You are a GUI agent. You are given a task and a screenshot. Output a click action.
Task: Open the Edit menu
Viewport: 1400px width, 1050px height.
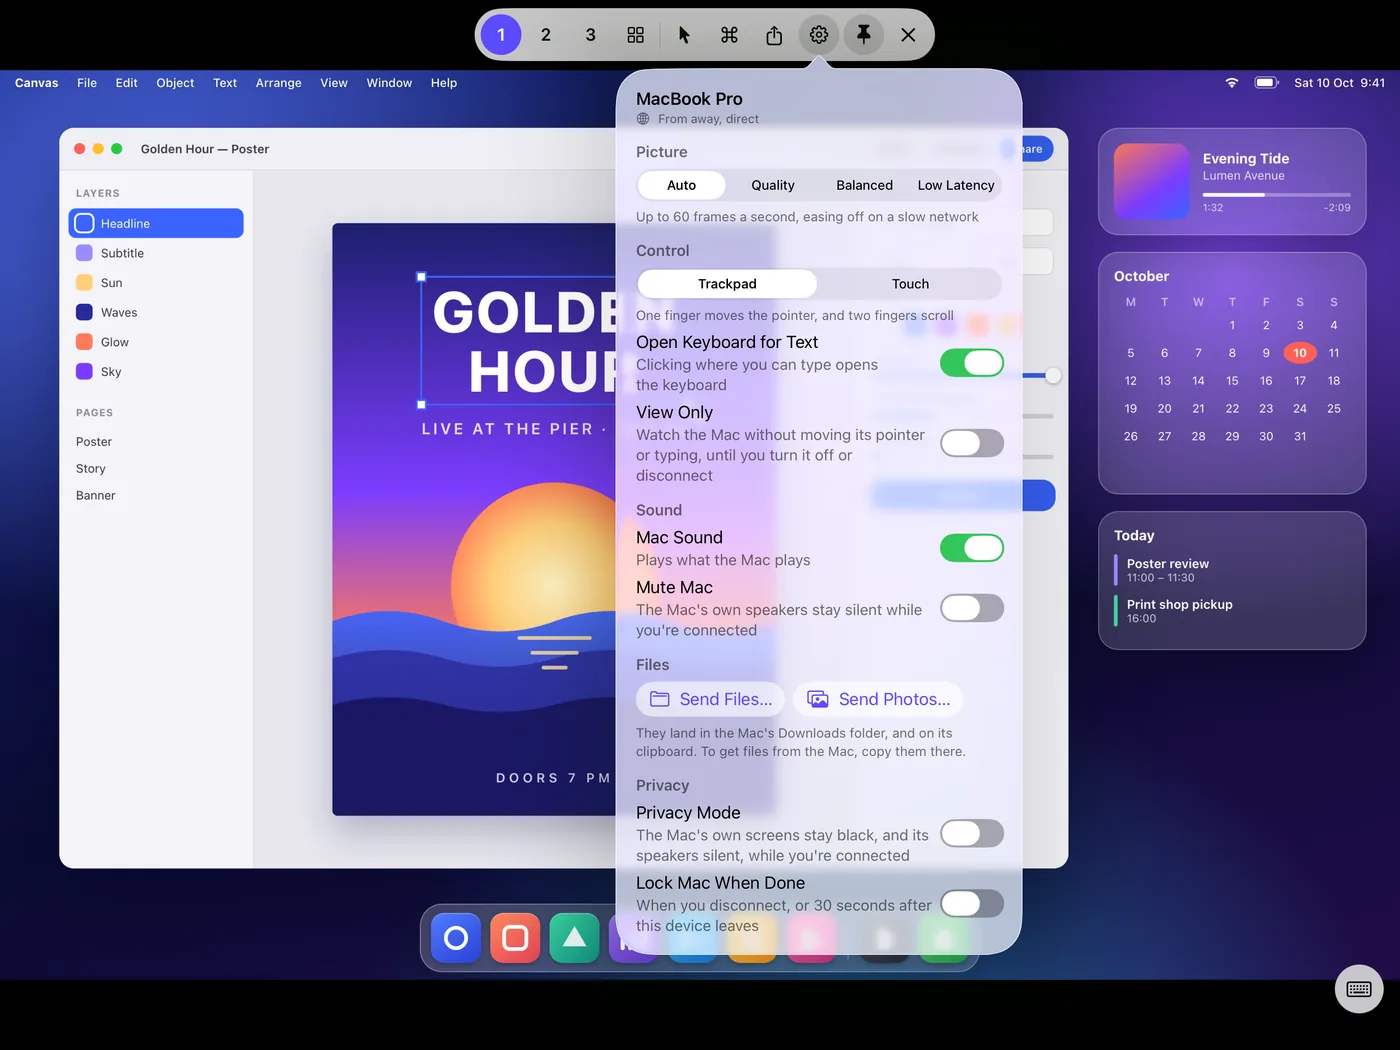[127, 83]
